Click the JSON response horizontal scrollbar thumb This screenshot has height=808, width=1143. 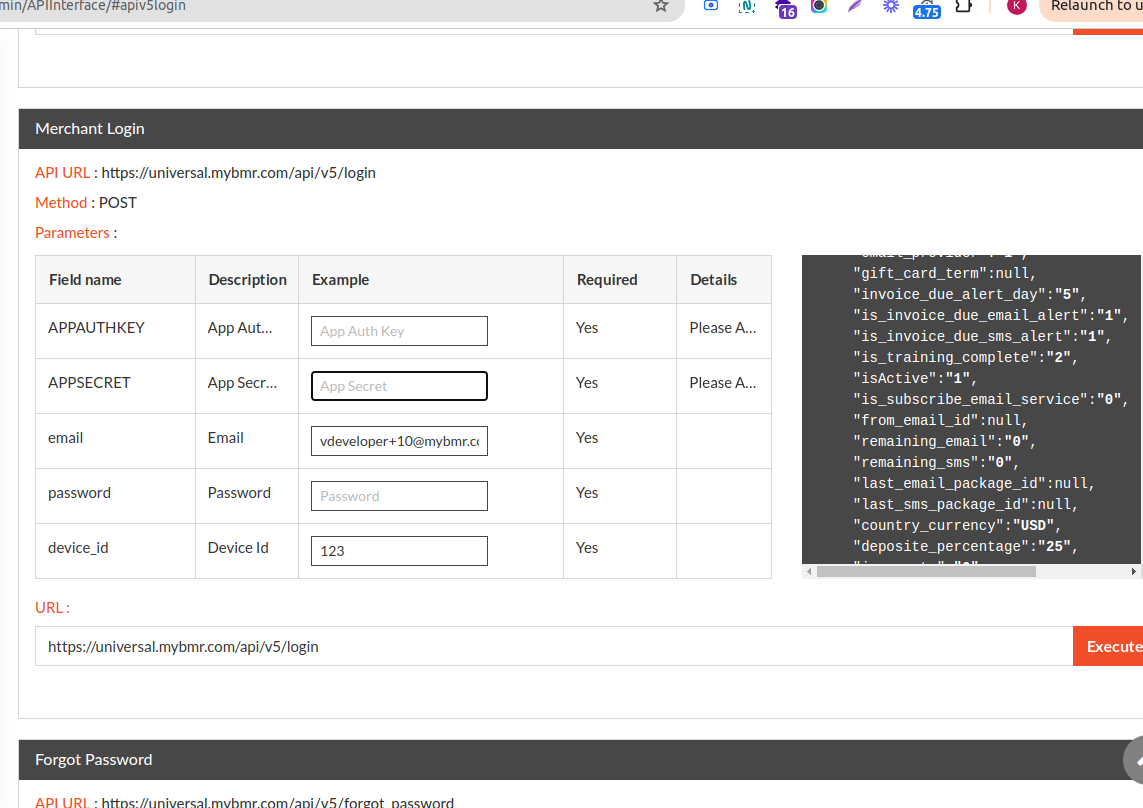pos(926,572)
